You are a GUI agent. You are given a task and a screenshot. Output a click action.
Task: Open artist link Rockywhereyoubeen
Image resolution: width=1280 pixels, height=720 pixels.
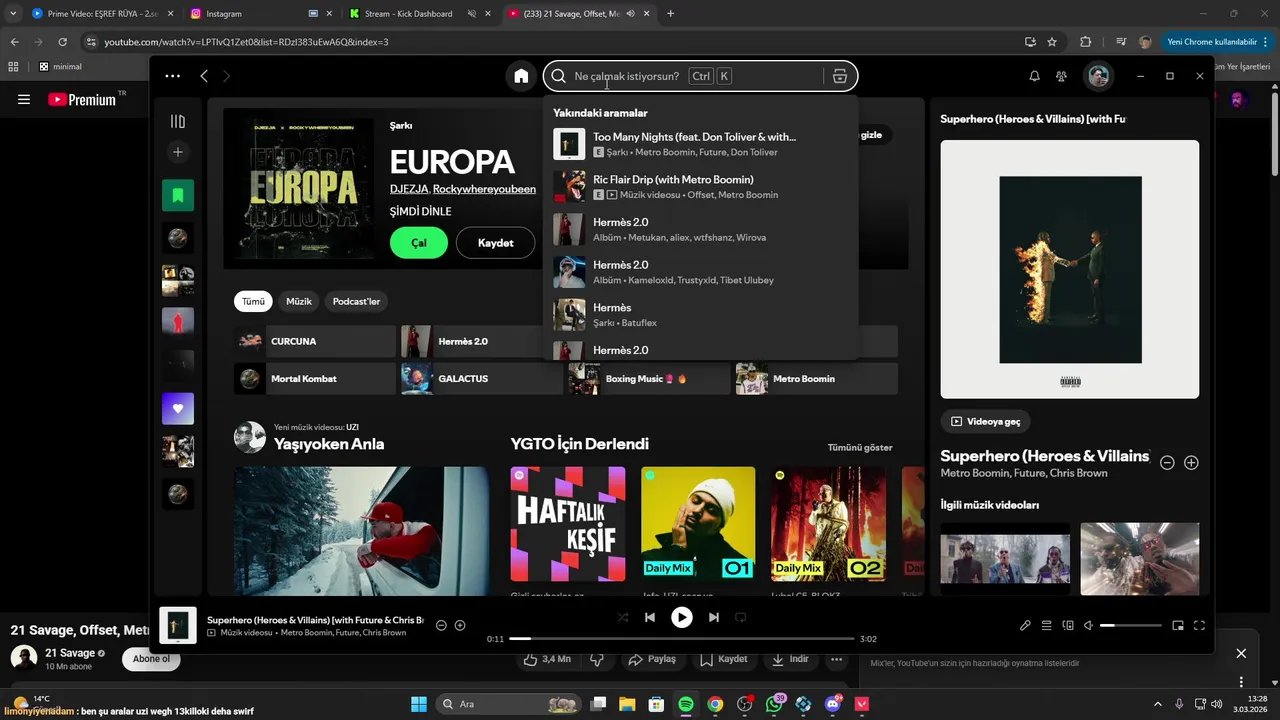pos(484,189)
